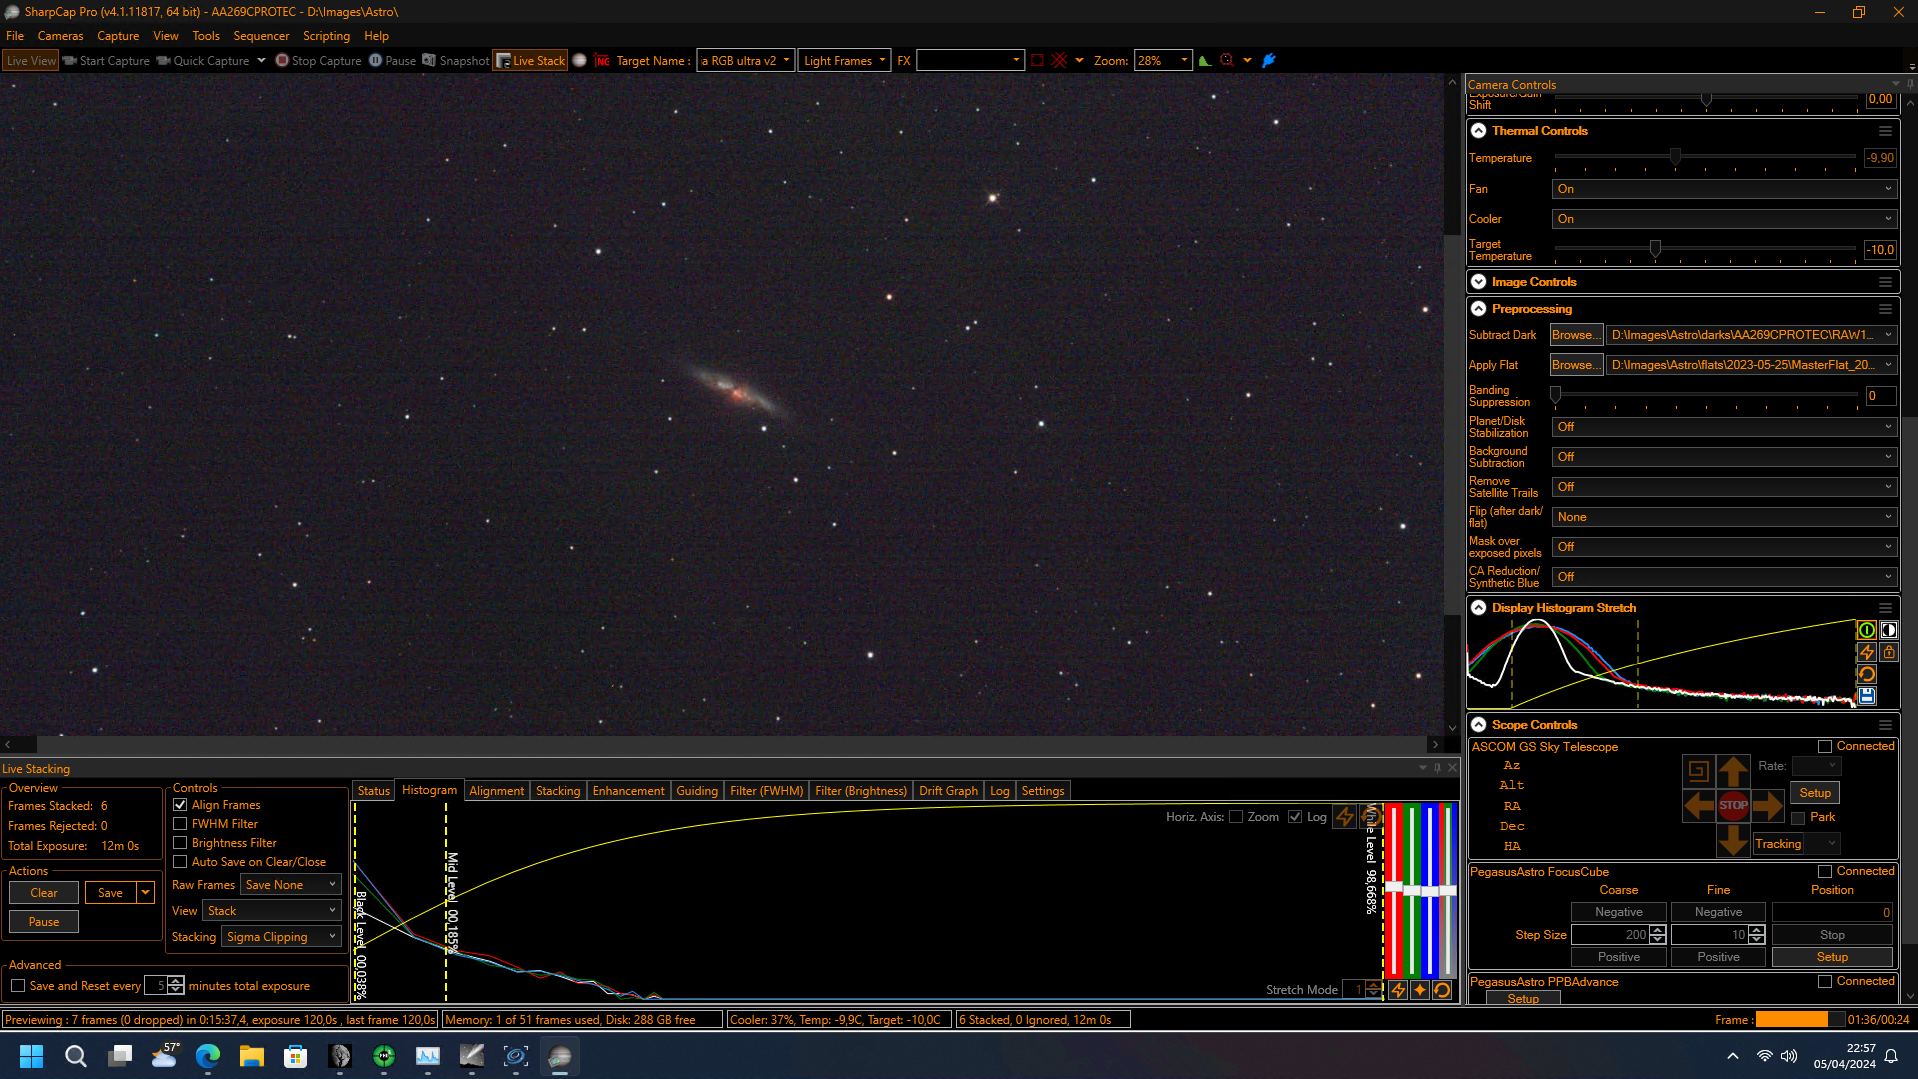
Task: Click the right arrow scope movement button
Action: pyautogui.click(x=1768, y=805)
